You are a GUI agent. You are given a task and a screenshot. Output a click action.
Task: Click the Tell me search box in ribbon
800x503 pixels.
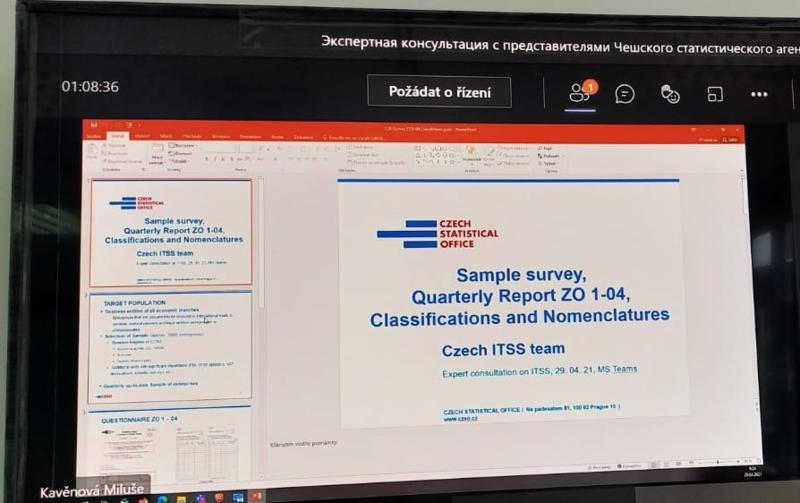(x=353, y=138)
